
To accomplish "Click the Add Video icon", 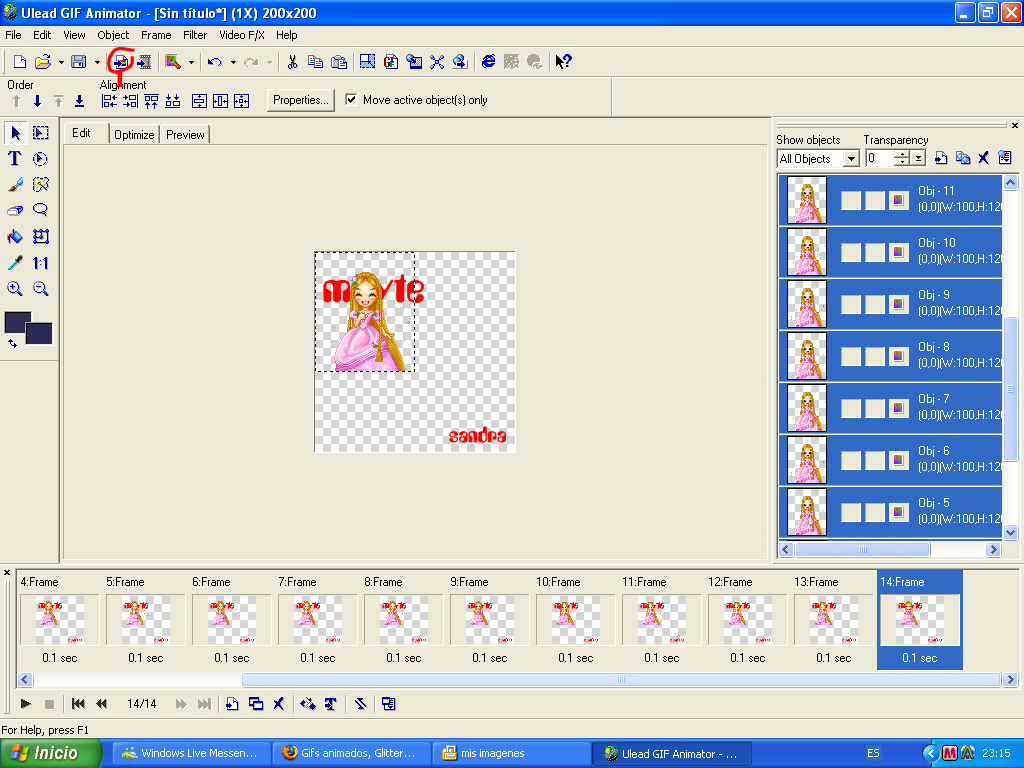I will (x=144, y=62).
